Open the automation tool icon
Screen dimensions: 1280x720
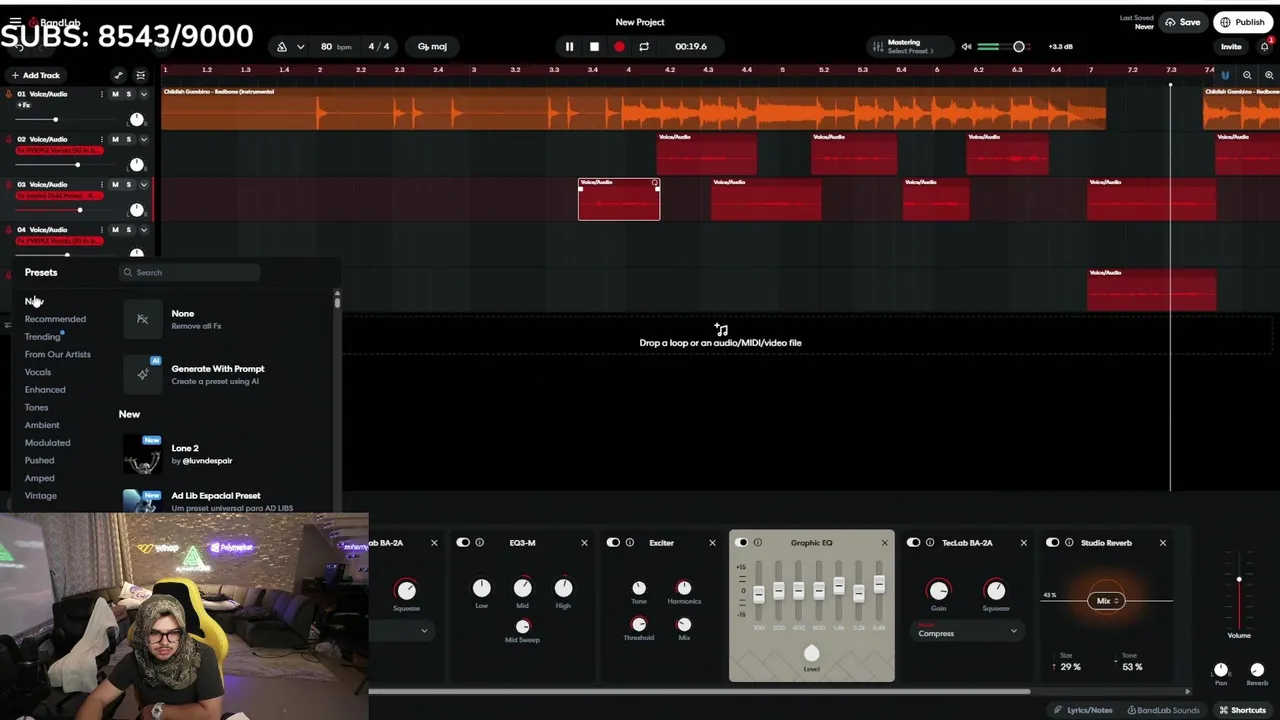118,75
